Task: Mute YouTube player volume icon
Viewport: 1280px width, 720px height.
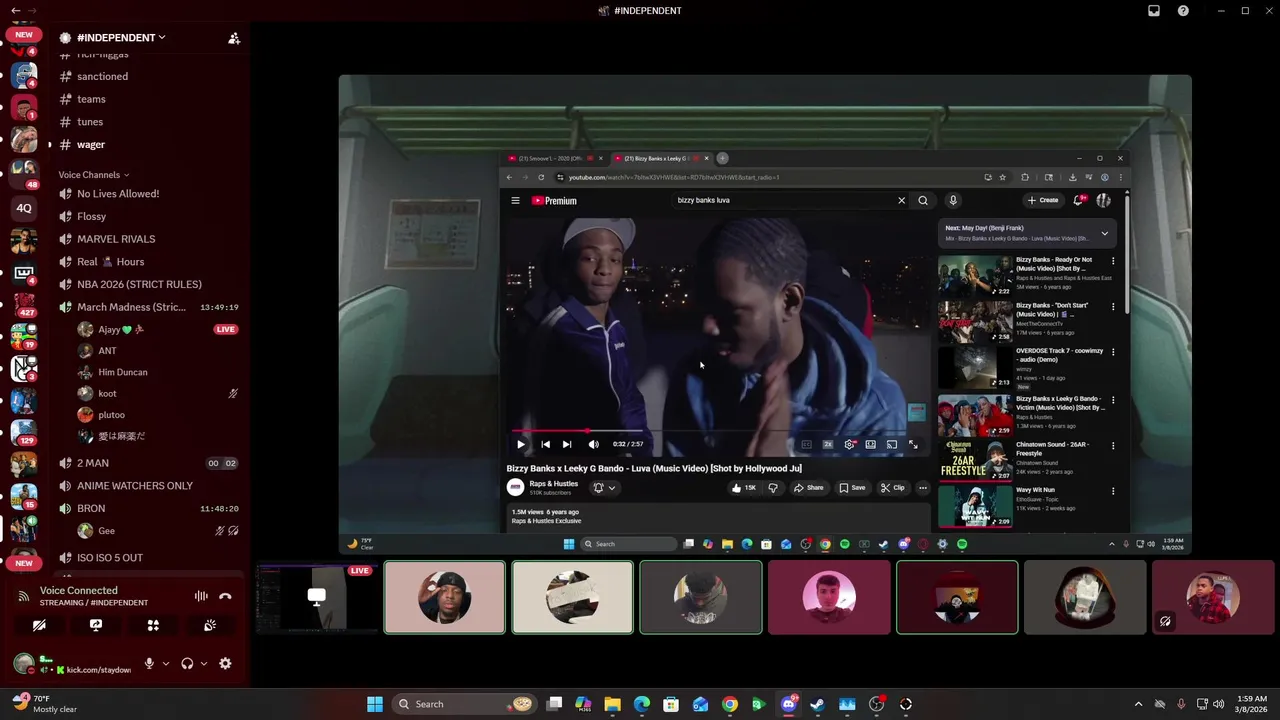Action: point(593,444)
